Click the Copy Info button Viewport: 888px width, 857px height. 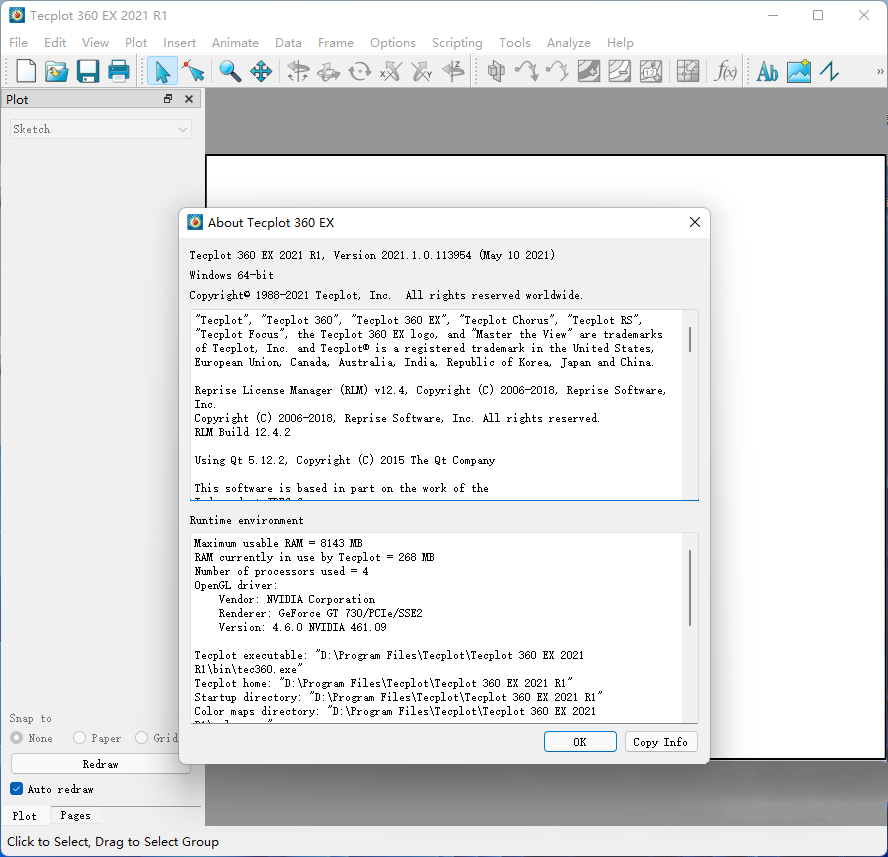(660, 742)
